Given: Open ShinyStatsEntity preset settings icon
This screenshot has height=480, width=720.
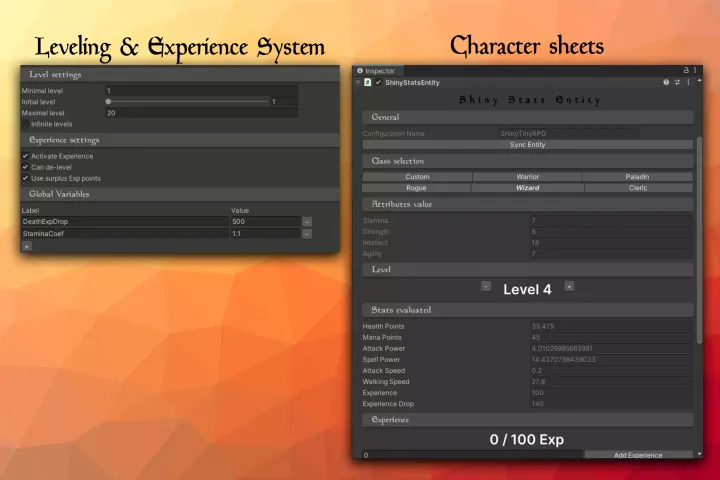Looking at the screenshot, I should [677, 82].
